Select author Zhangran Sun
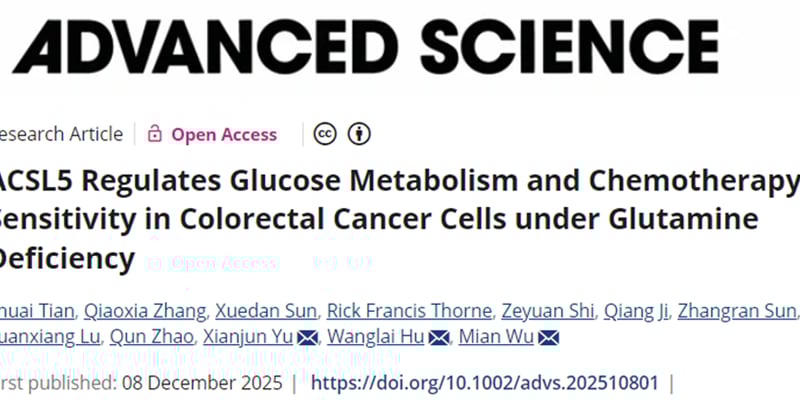The width and height of the screenshot is (800, 400). (x=737, y=311)
